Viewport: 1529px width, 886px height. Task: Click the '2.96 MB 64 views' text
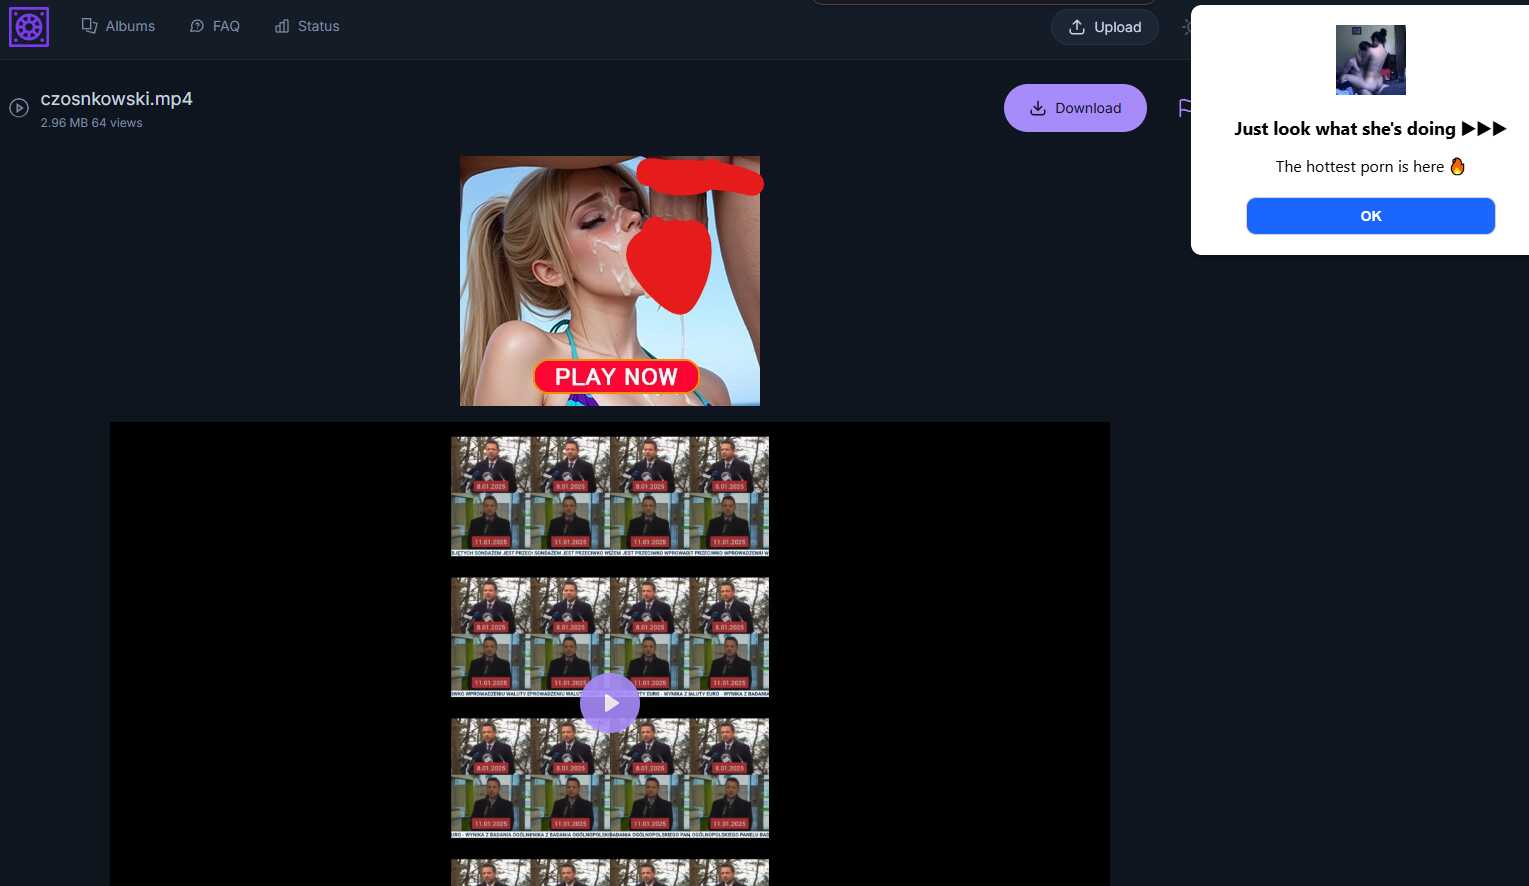(91, 123)
